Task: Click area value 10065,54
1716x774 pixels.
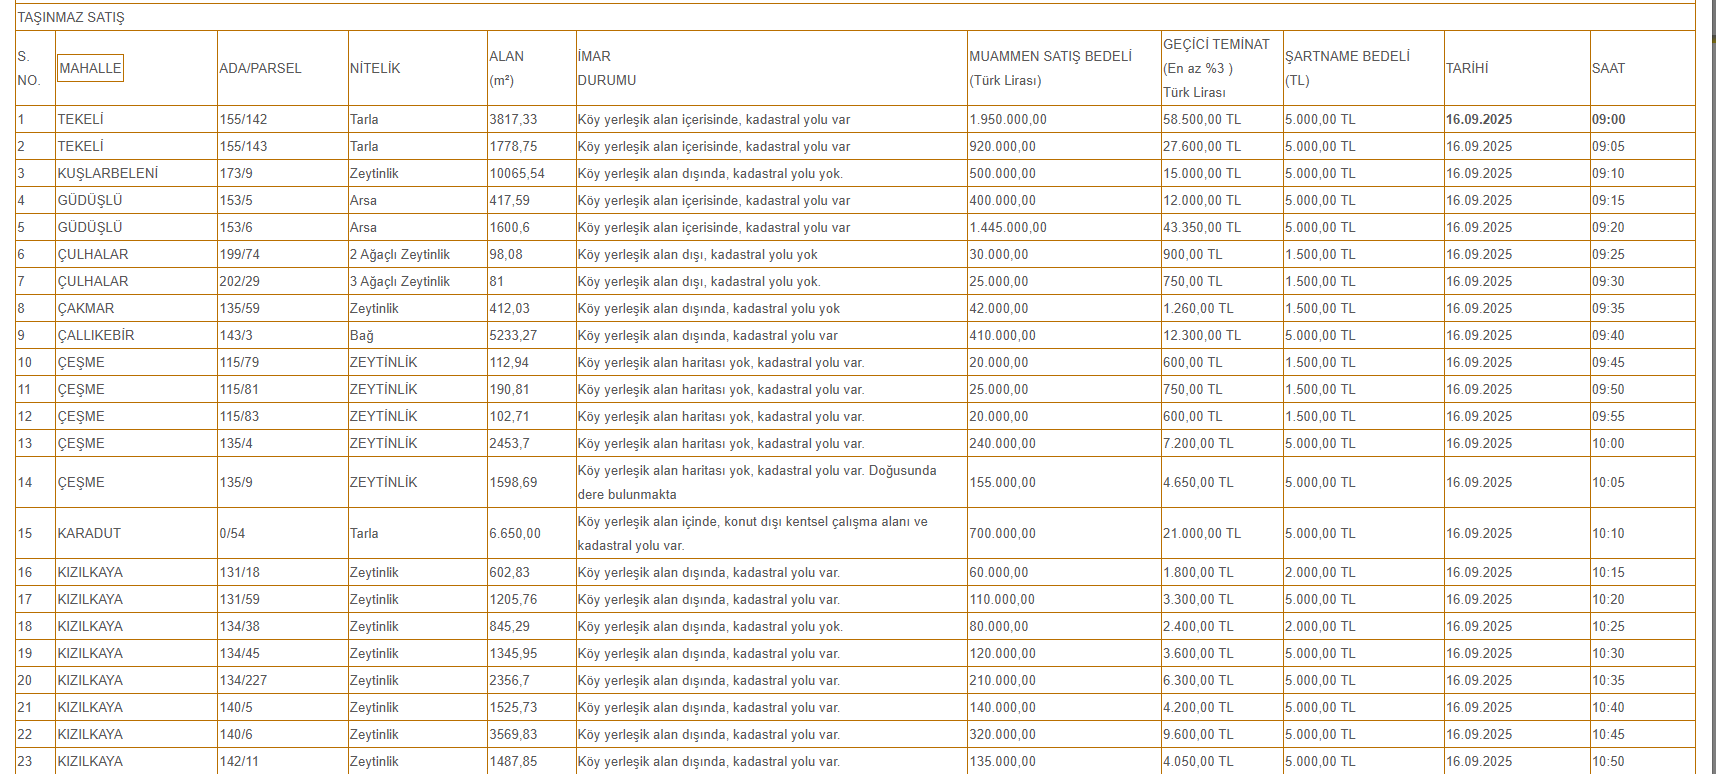Action: click(517, 173)
